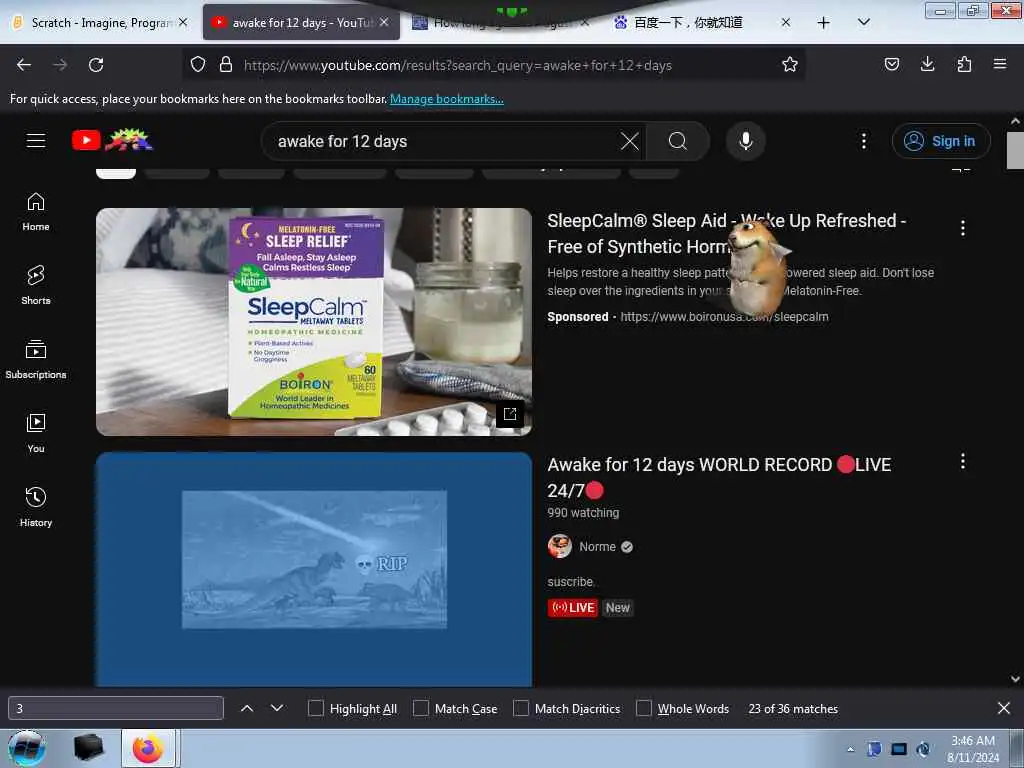1024x768 pixels.
Task: Show hidden system tray icons arrow
Action: point(850,750)
